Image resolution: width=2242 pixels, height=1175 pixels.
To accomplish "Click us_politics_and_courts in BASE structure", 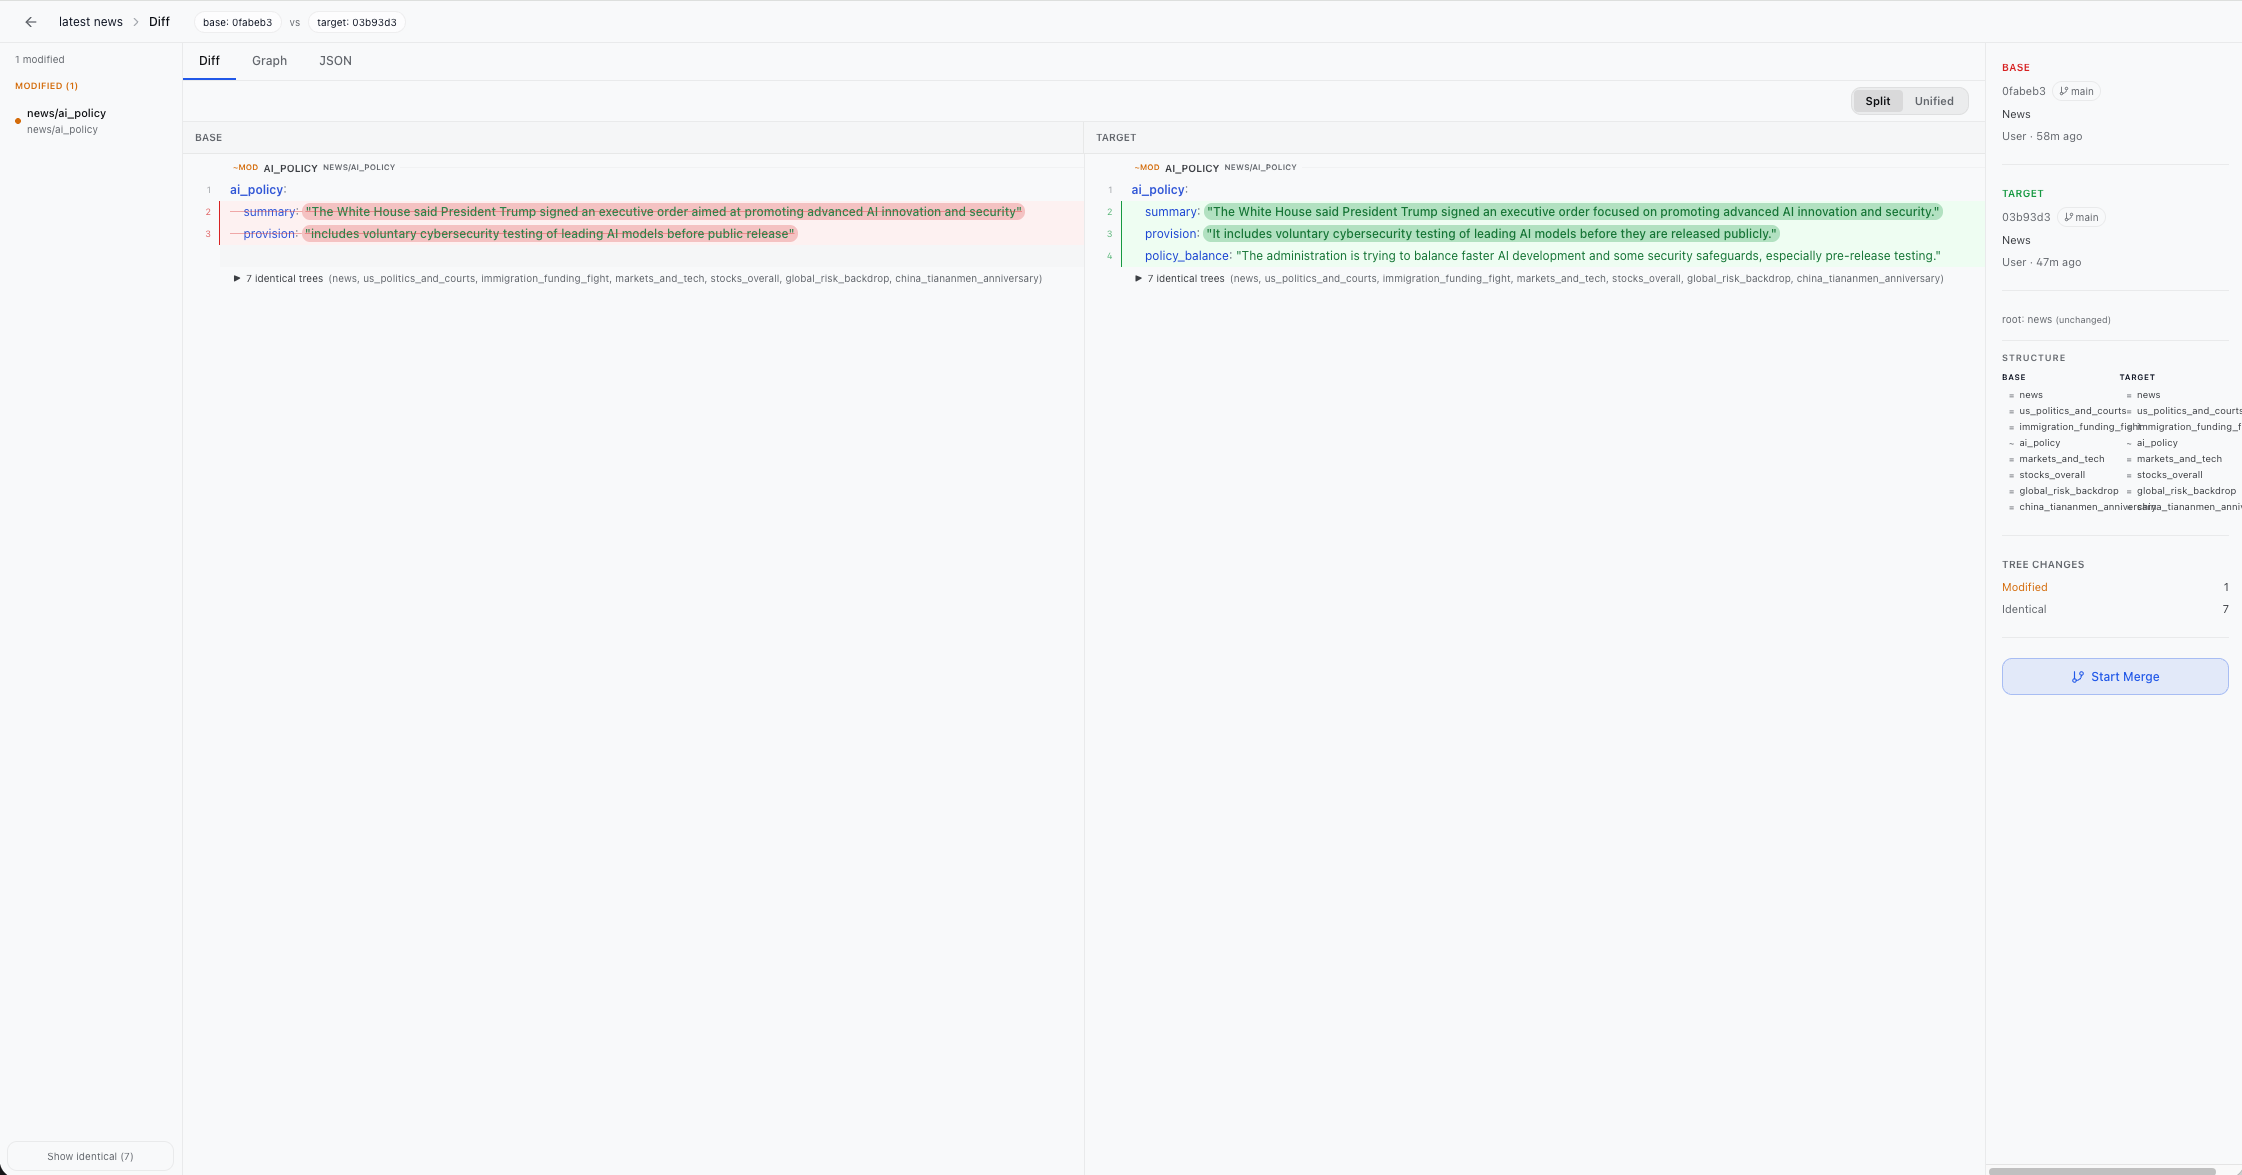I will coord(2072,411).
